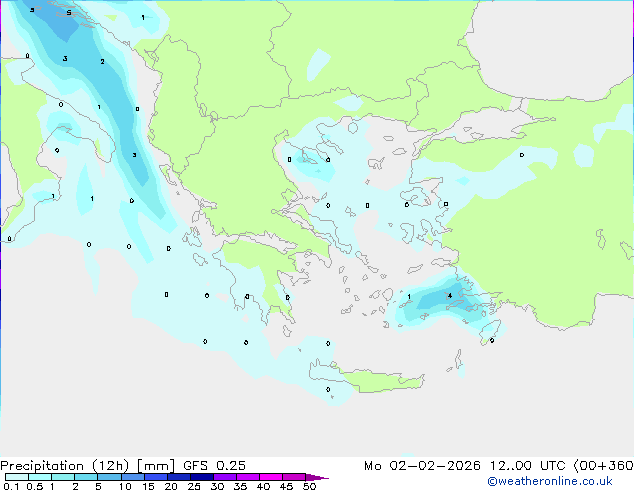Click the 20–25 mm legend color swatch
This screenshot has width=634, height=490.
tap(178, 477)
